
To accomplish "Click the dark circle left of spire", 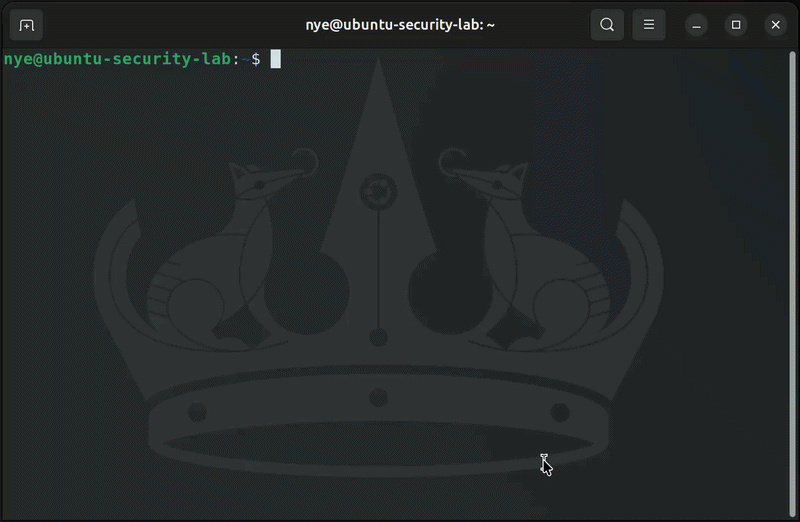I will (x=306, y=293).
